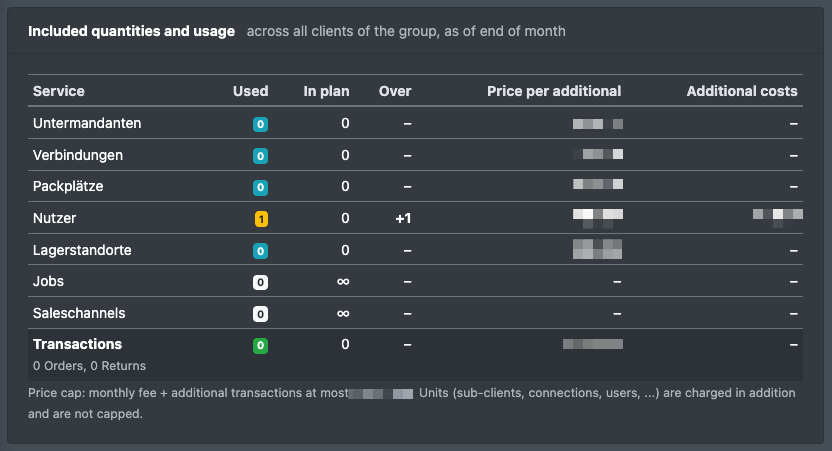Click the In plan value for Transactions
Viewport: 832px width, 451px height.
point(345,344)
